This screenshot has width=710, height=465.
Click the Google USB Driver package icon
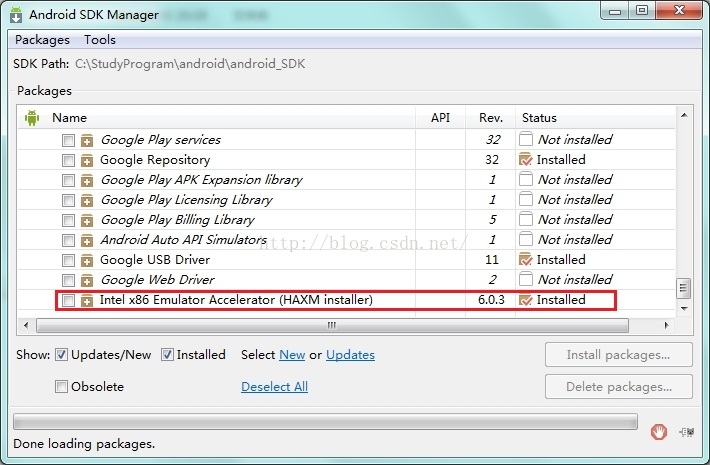87,260
